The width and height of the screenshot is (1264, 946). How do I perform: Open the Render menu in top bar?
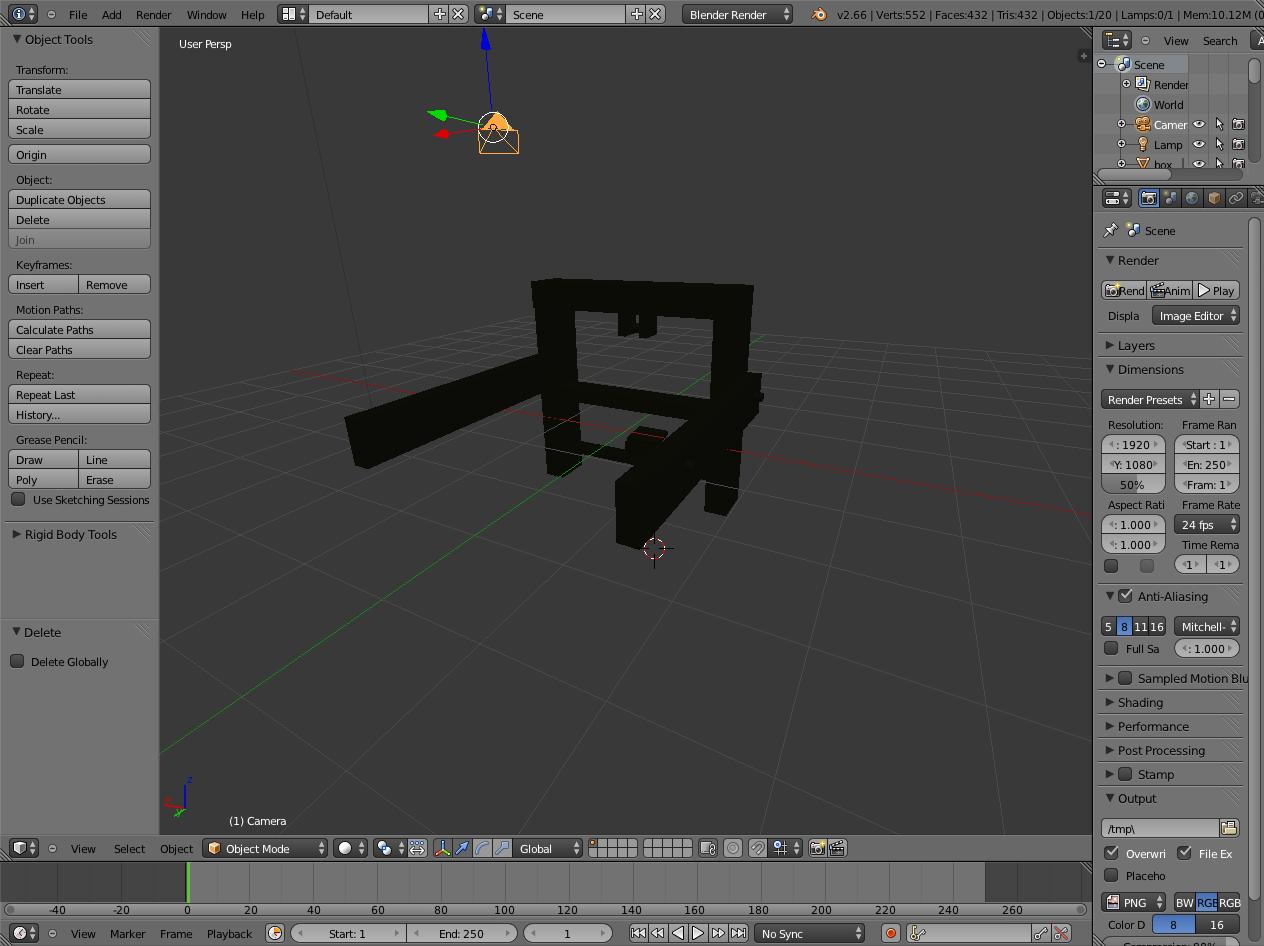click(x=153, y=14)
